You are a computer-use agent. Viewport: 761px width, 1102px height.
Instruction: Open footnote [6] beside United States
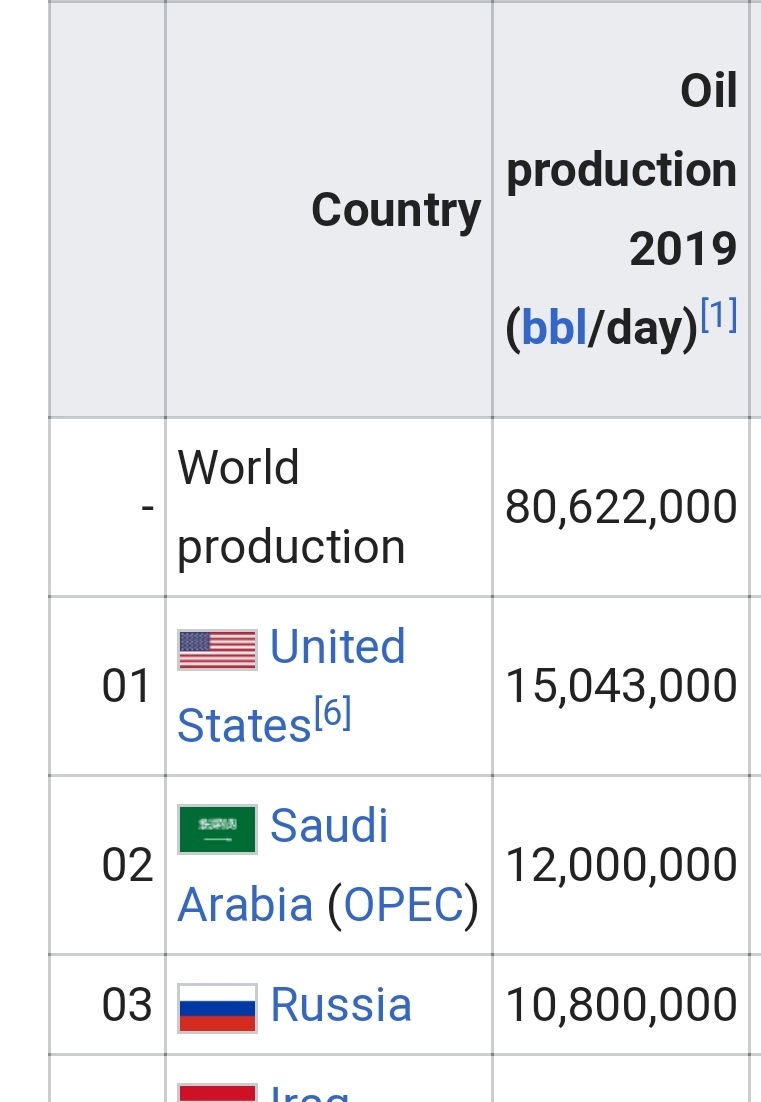(x=333, y=716)
